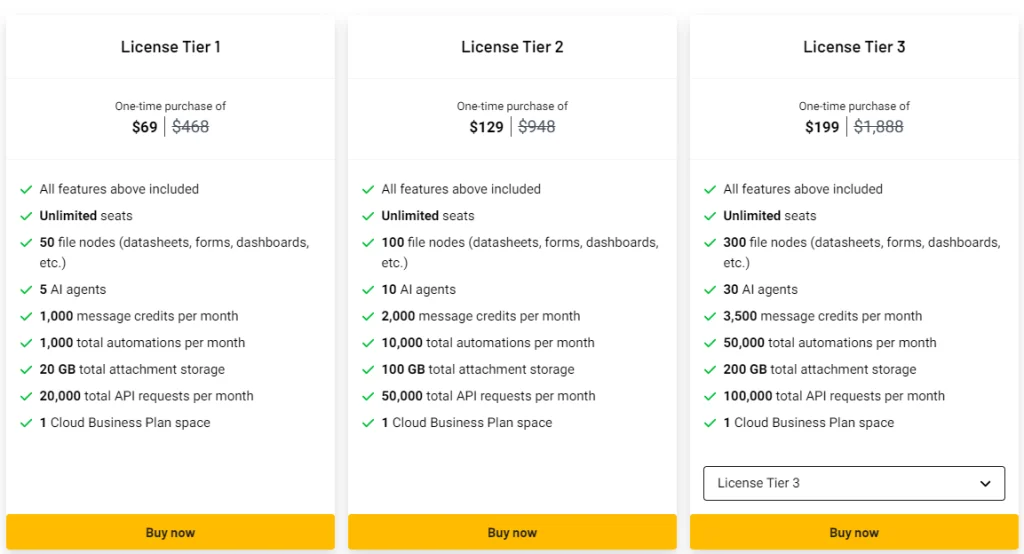Click checkmark for 1,000 message credits

point(26,316)
